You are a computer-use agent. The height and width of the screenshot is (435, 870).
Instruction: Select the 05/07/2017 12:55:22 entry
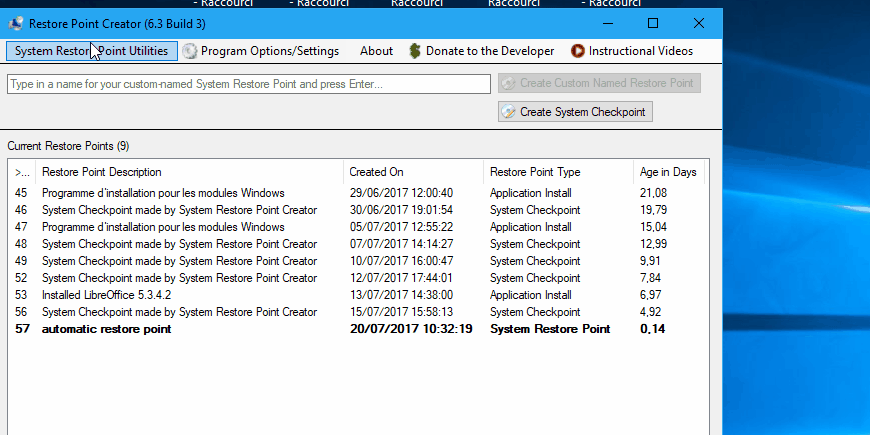tap(358, 227)
